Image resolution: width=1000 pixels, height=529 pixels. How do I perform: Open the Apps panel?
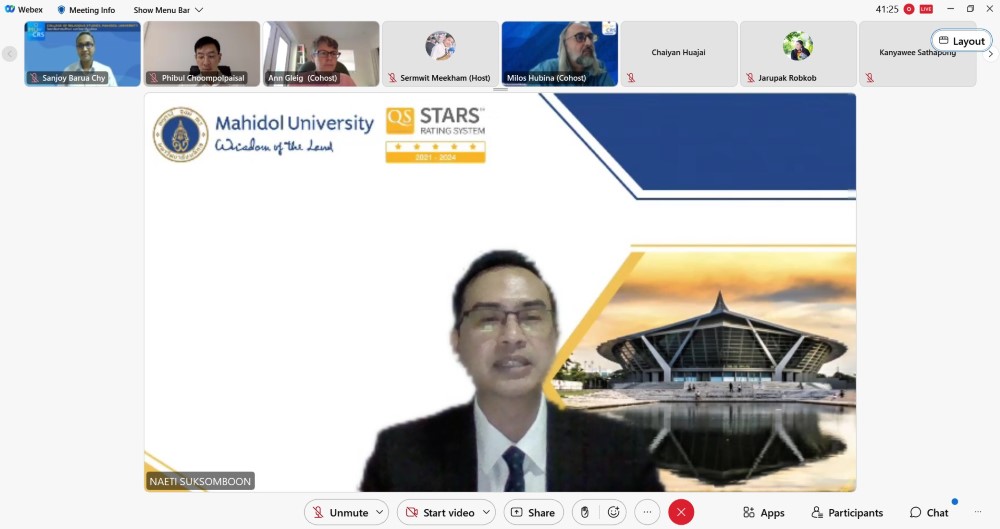(x=763, y=512)
